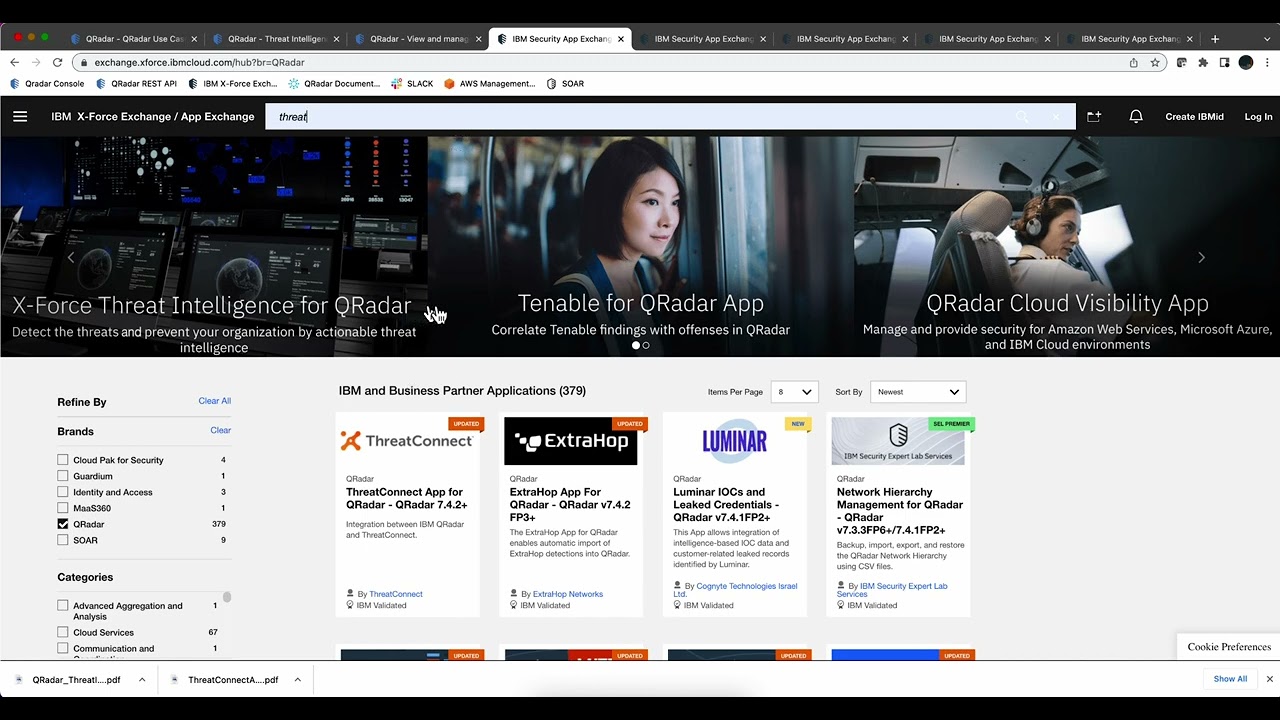Open ThreatConnect App for QRadar title

407,499
